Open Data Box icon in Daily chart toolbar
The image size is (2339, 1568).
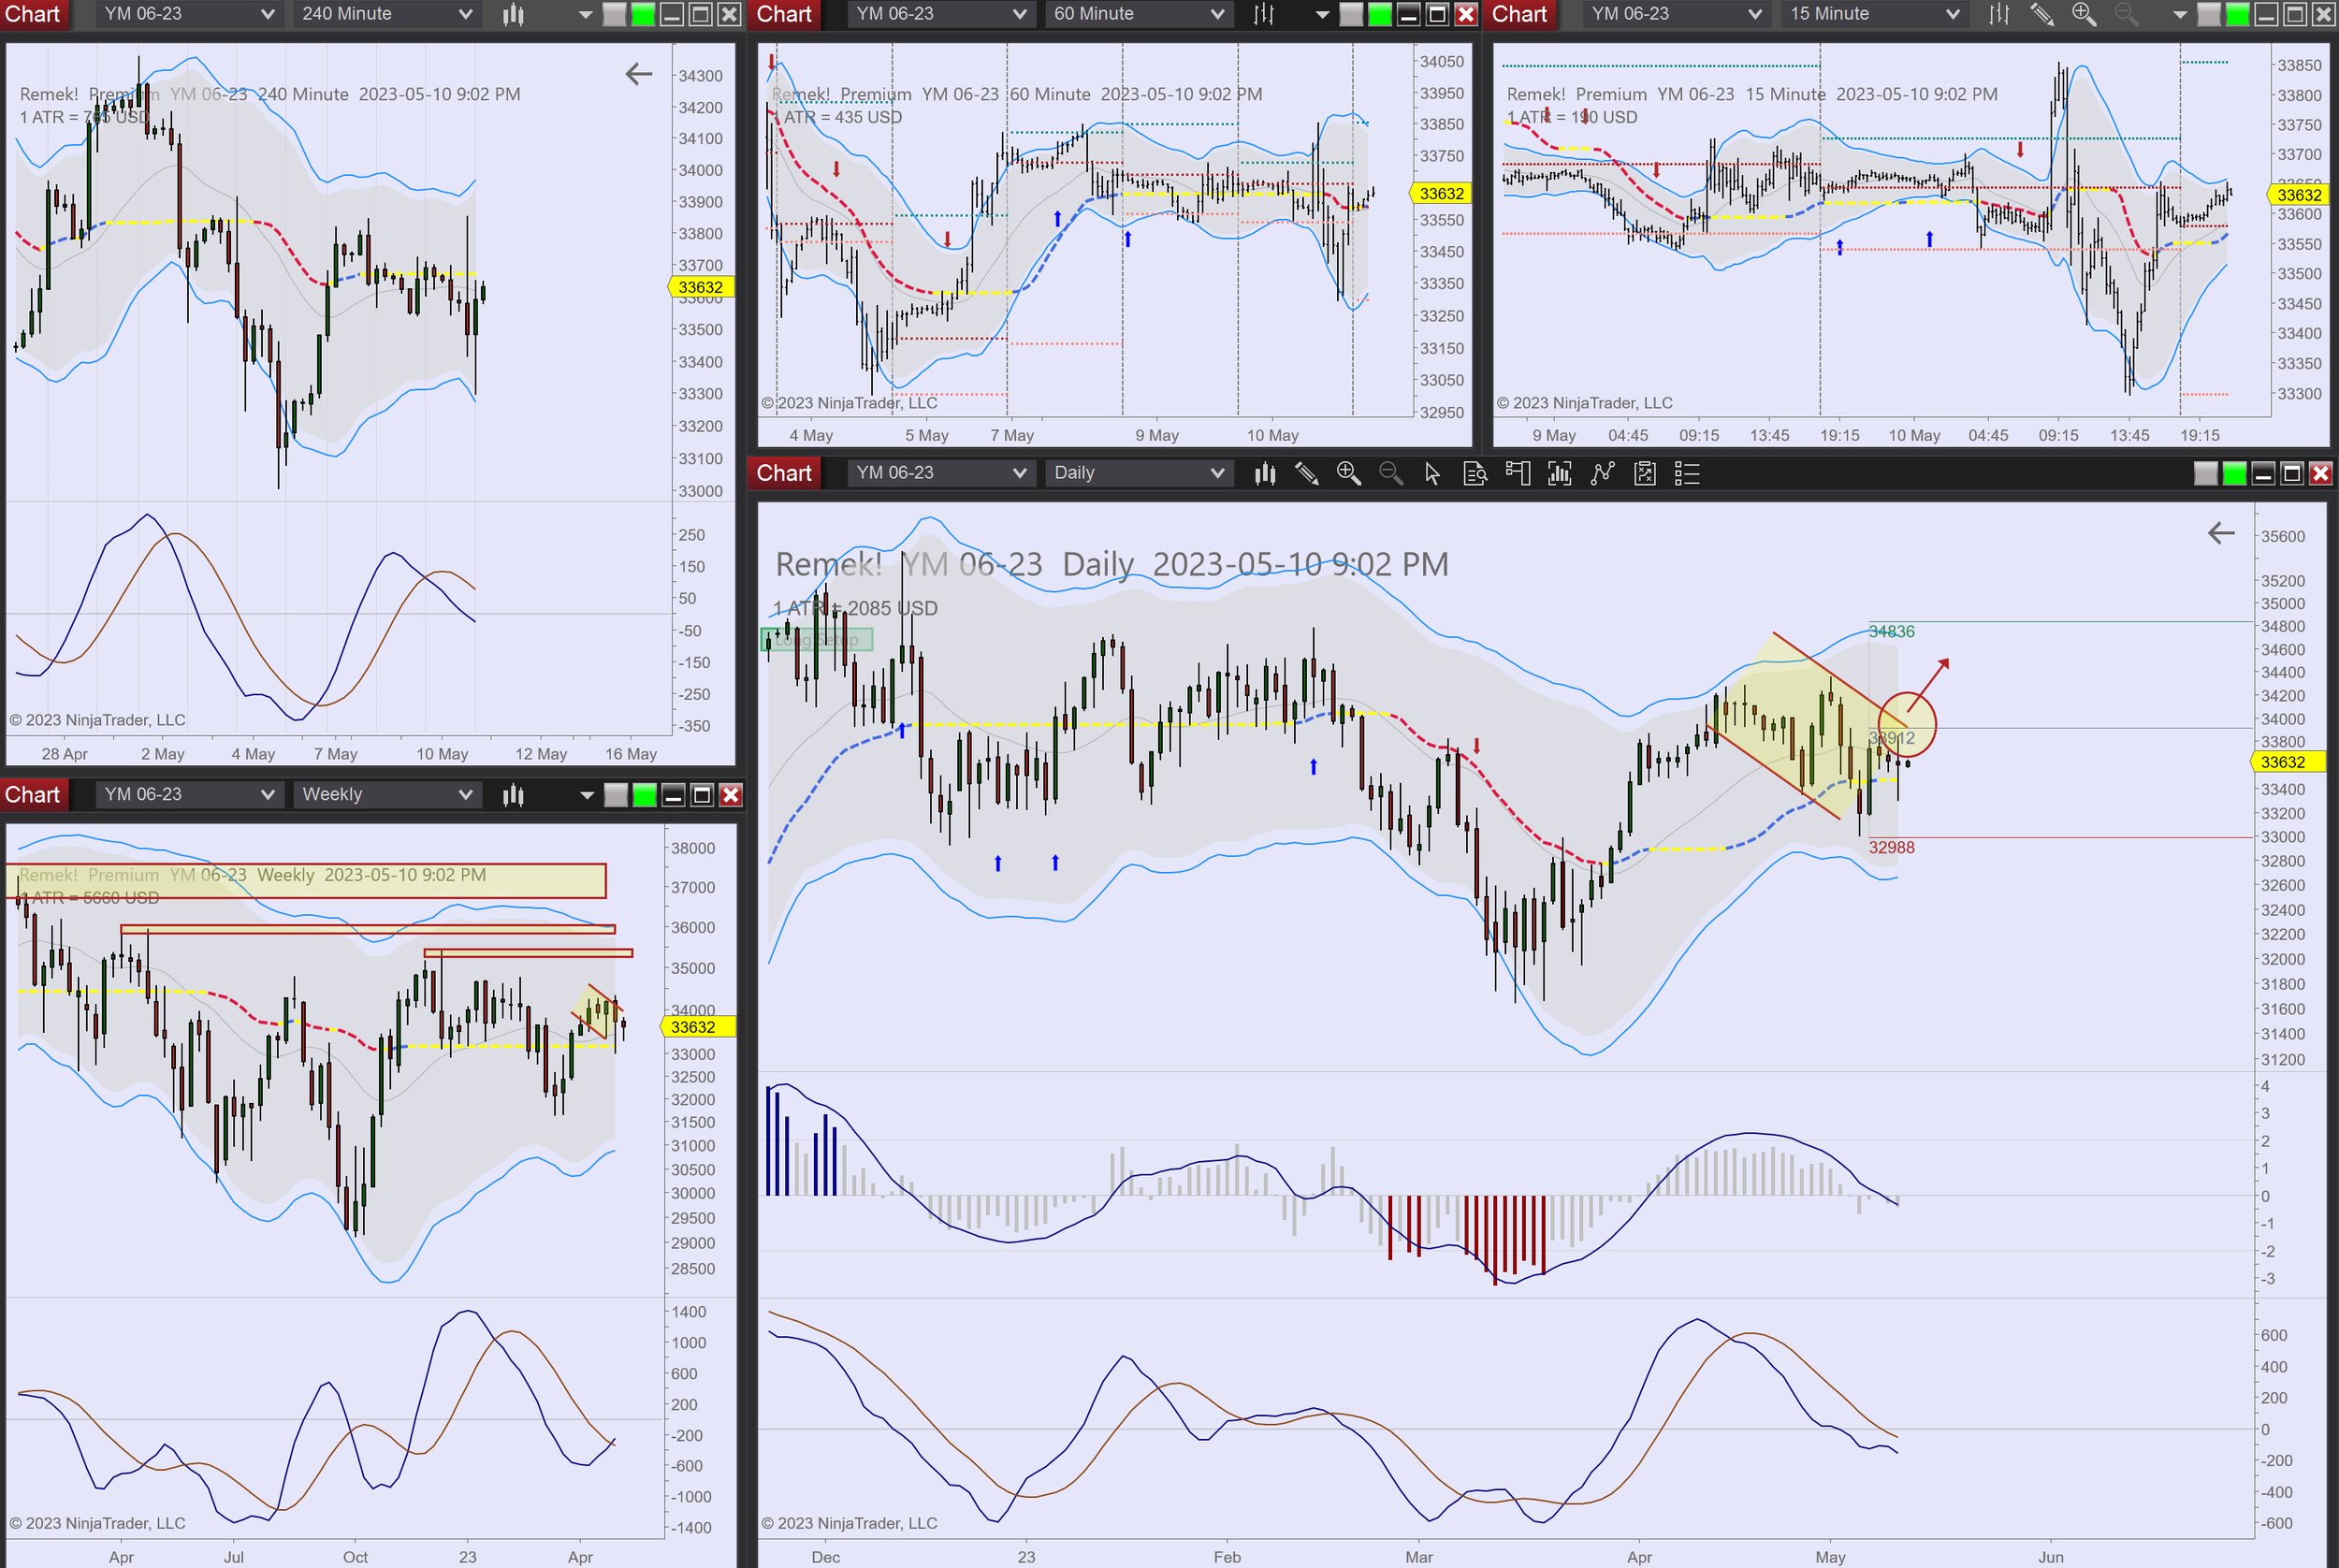(1475, 473)
